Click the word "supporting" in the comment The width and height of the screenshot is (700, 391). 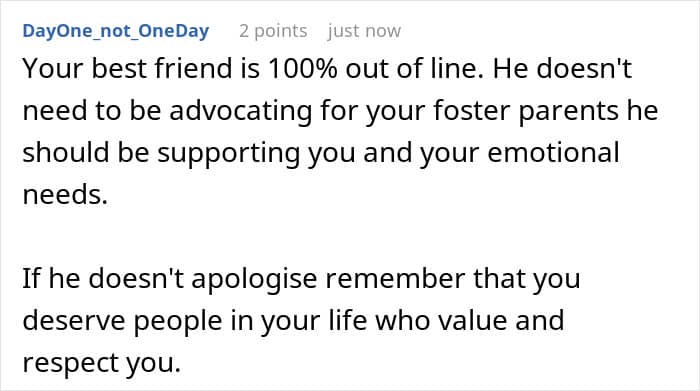[229, 154]
